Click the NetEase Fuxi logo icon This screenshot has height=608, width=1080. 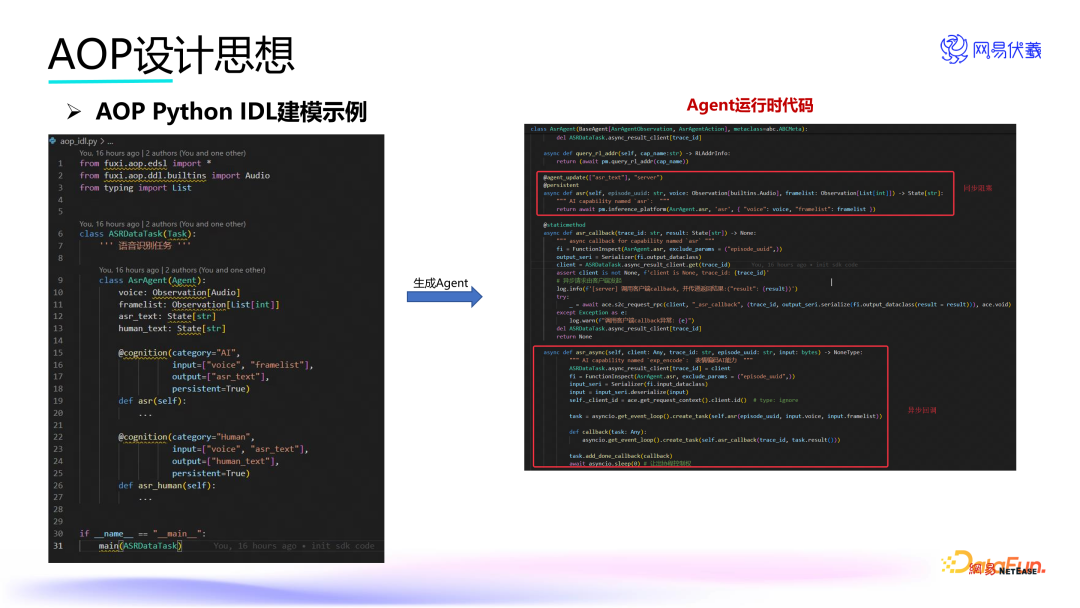pyautogui.click(x=954, y=50)
